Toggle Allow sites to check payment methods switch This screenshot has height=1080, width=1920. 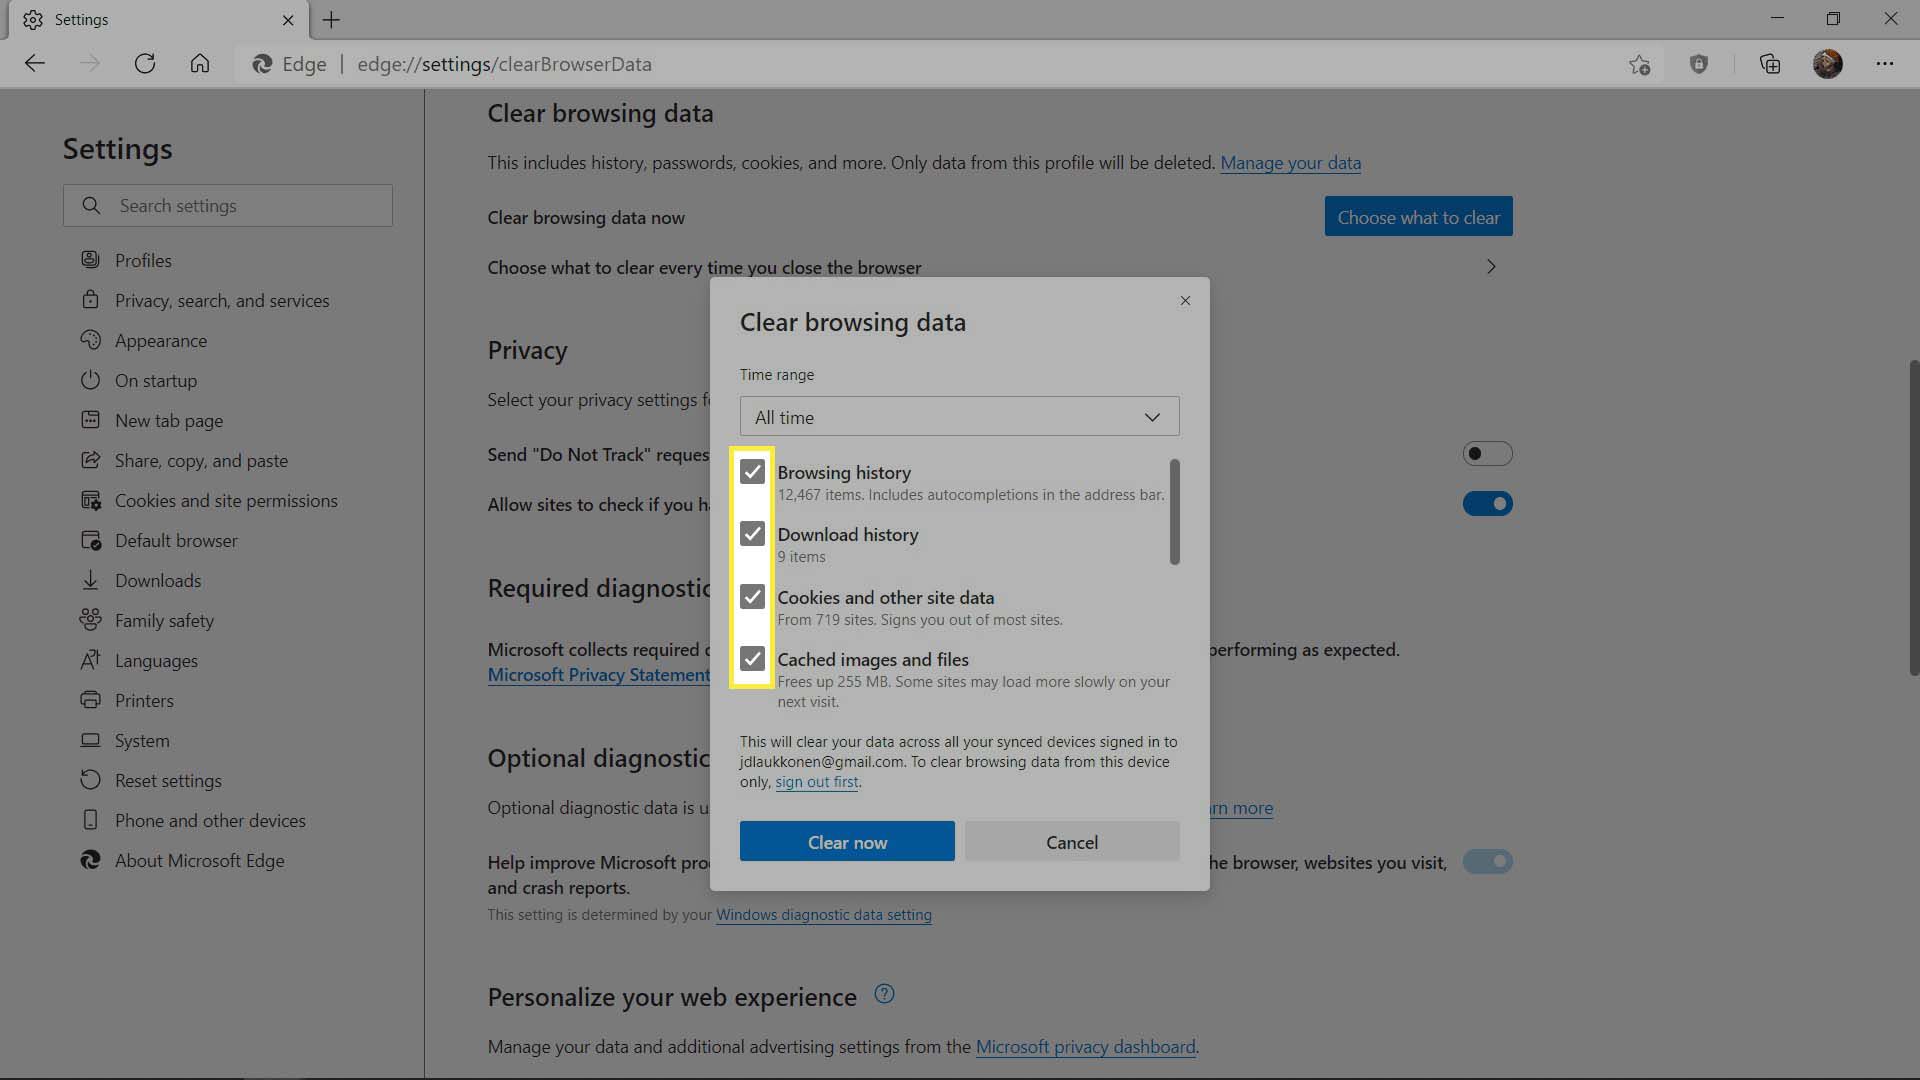click(1487, 504)
